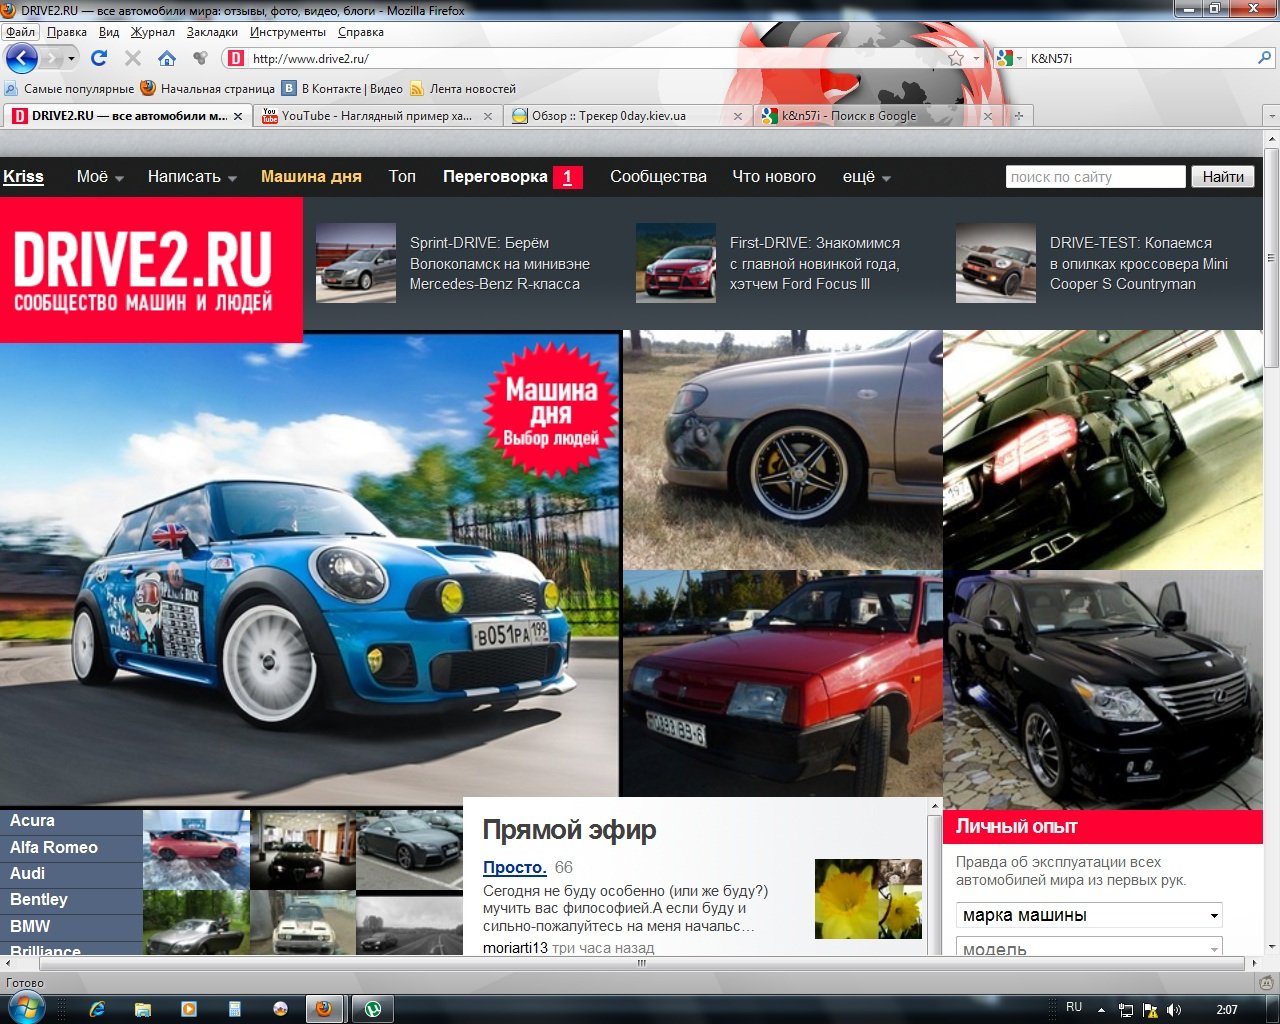Viewport: 1280px width, 1024px height.
Task: Open the 'Kriss' profile link
Action: (x=23, y=177)
